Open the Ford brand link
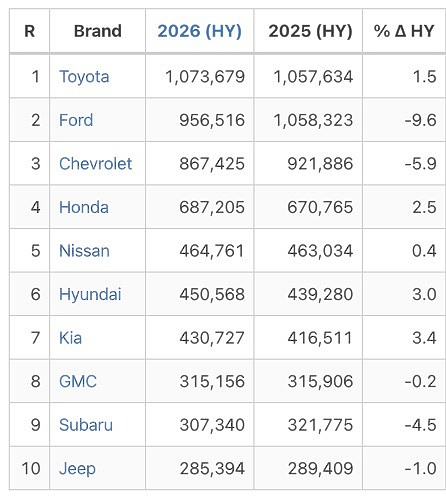The height and width of the screenshot is (500, 446). 76,120
